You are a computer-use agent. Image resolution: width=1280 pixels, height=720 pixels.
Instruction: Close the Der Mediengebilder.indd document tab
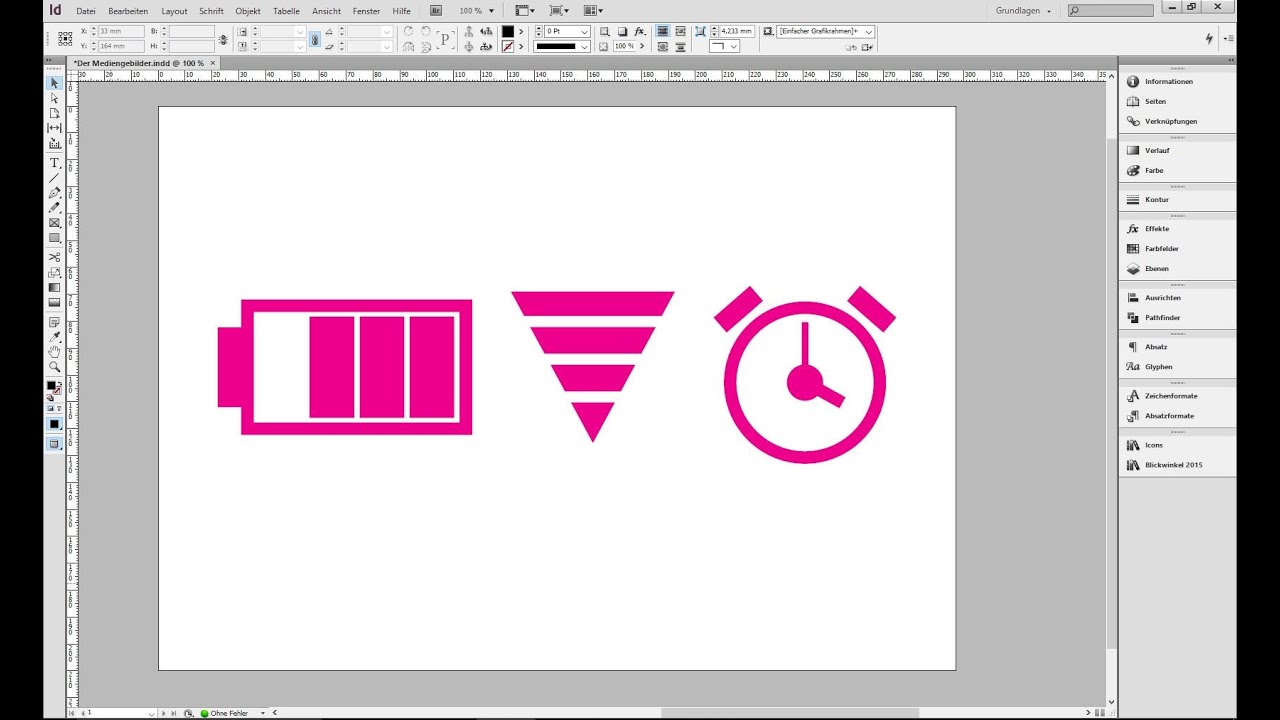[x=213, y=63]
